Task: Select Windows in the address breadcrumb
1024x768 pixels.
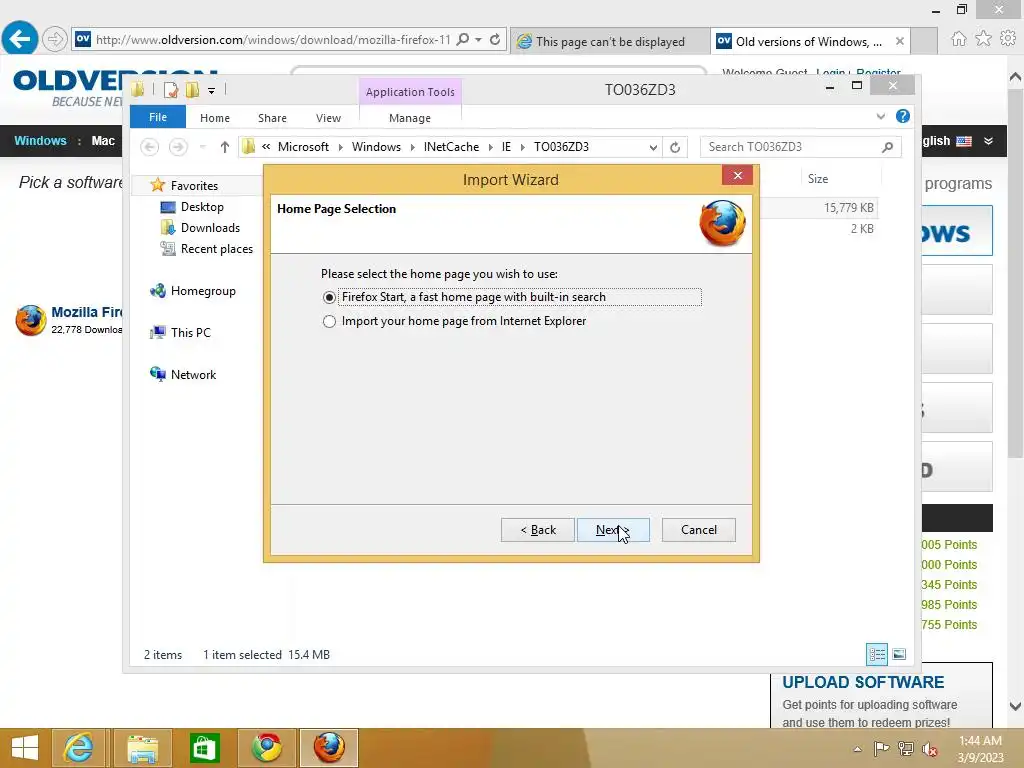Action: point(376,147)
